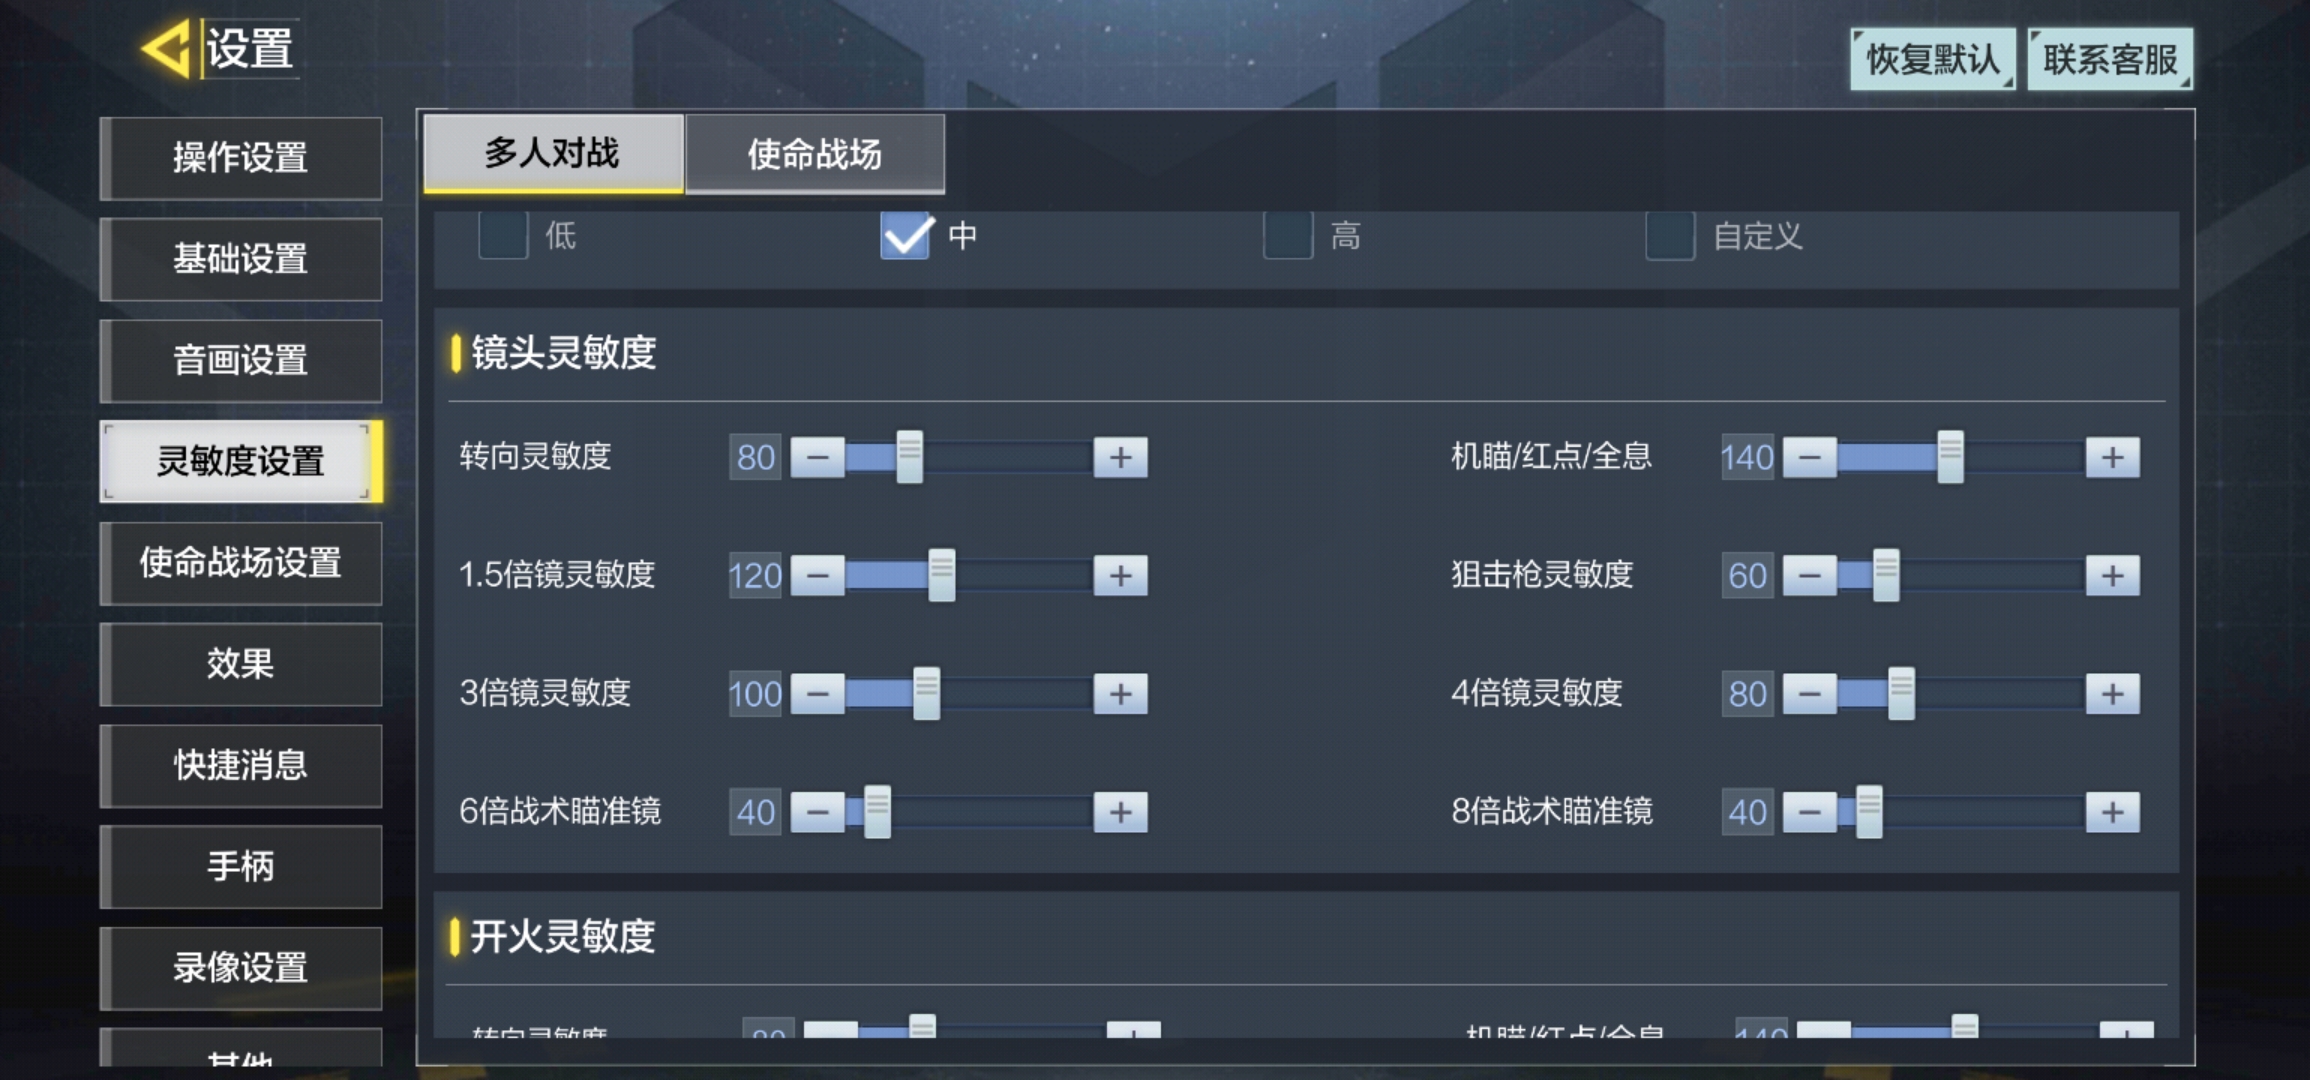Increase 3倍镜灵敏度 with its plus button
Screen dimensions: 2310x1080
click(1120, 694)
